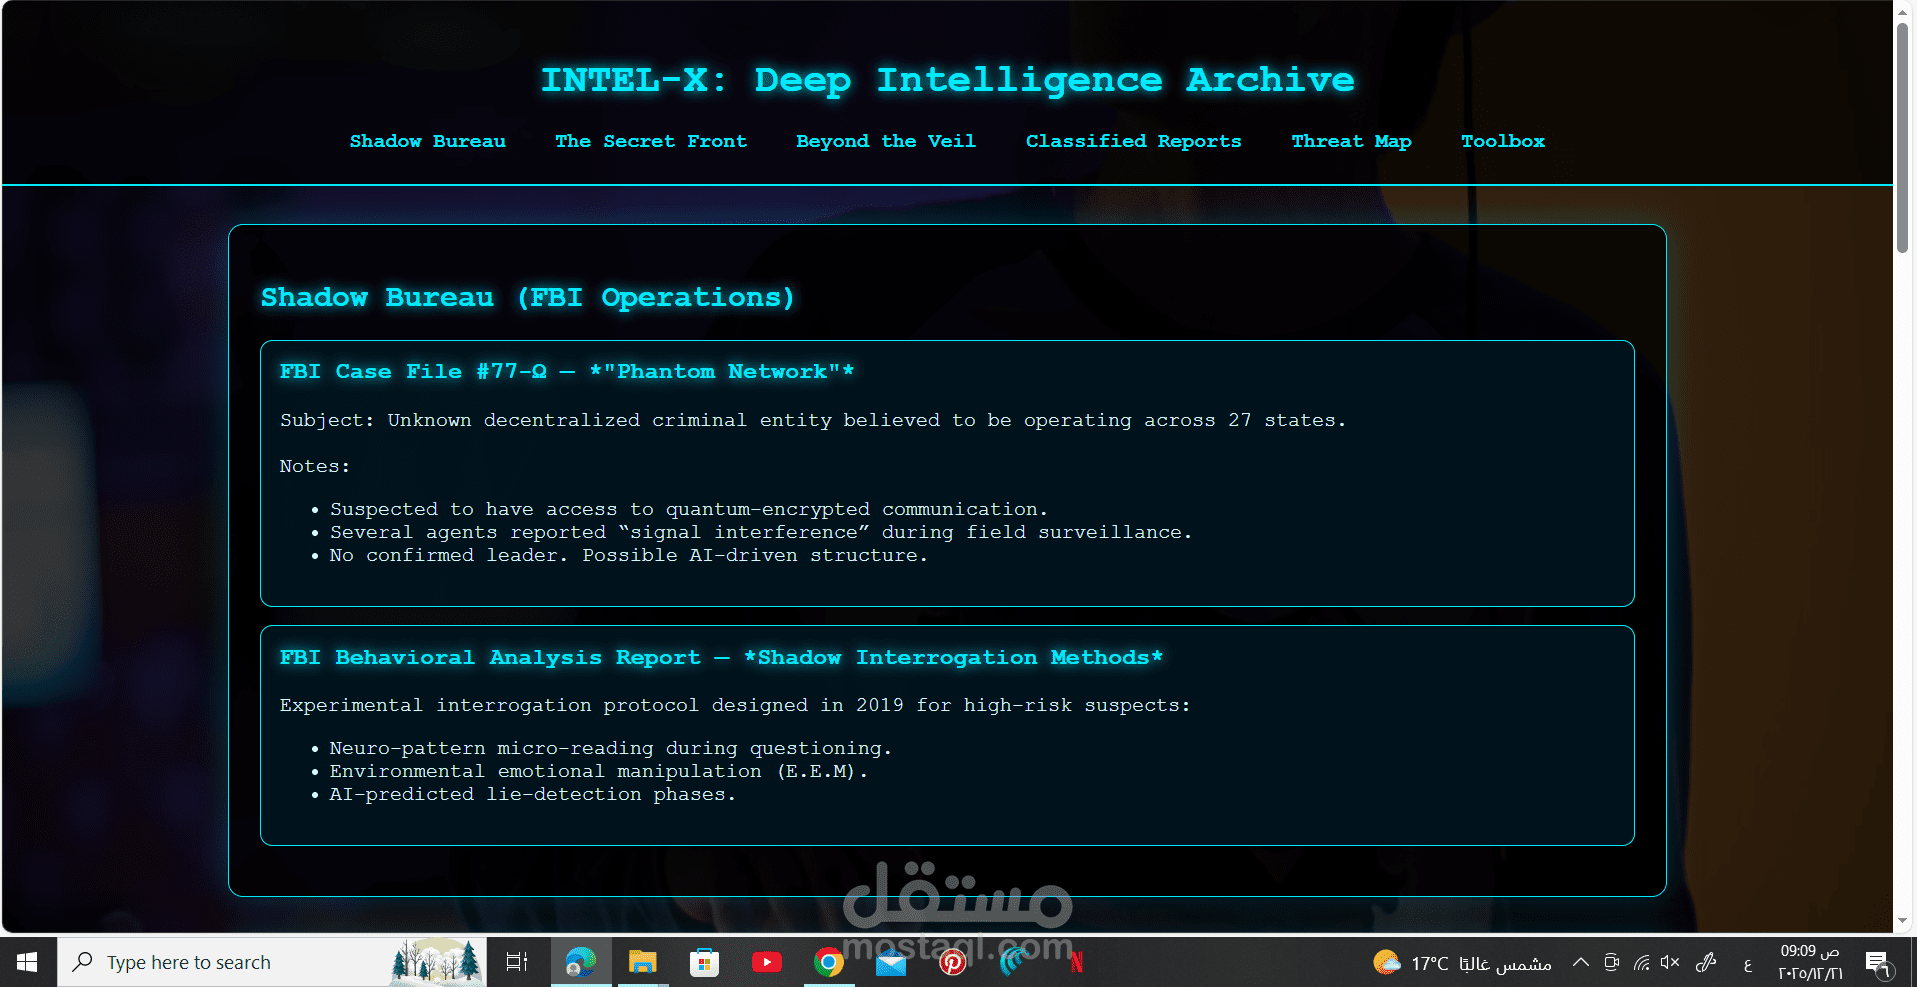Image resolution: width=1917 pixels, height=987 pixels.
Task: Open the teal wave app icon on taskbar
Action: [1015, 962]
